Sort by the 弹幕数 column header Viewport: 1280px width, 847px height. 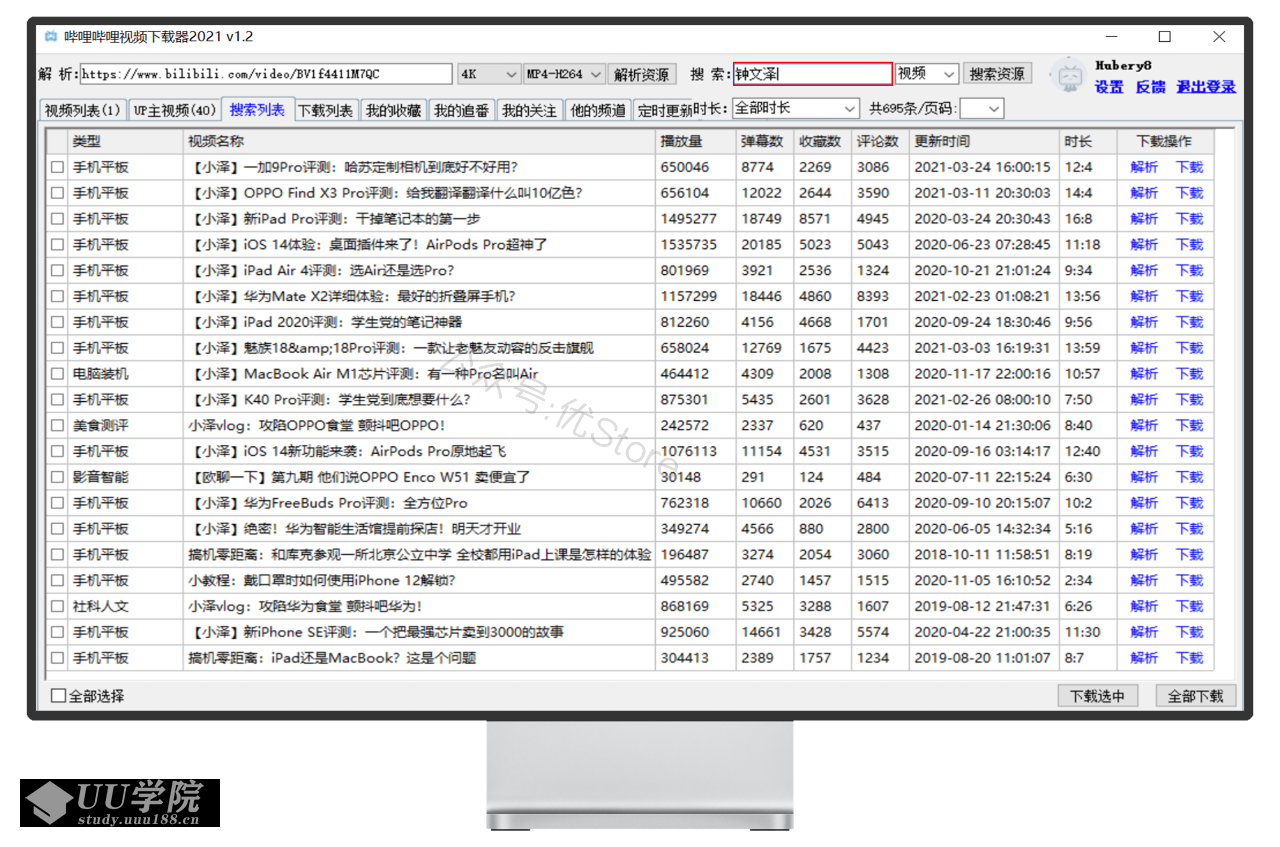click(764, 141)
